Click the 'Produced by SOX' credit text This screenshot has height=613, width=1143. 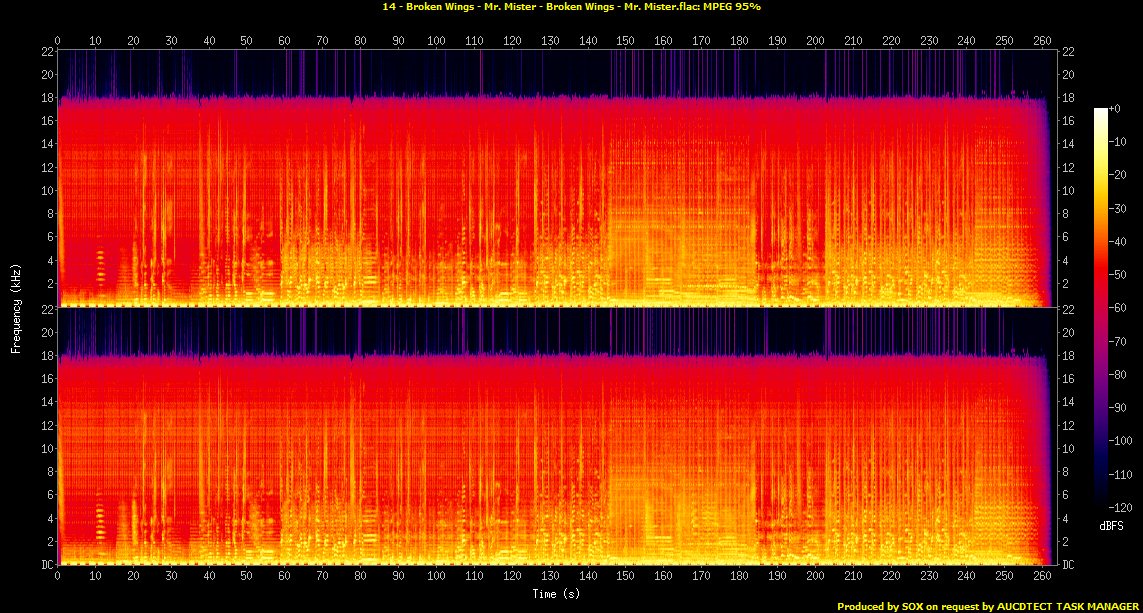click(987, 606)
